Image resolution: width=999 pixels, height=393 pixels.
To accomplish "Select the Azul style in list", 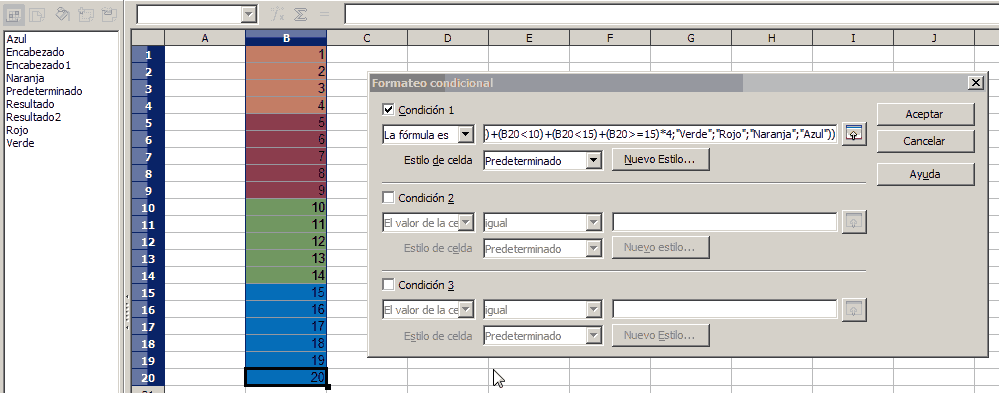I will coord(17,39).
